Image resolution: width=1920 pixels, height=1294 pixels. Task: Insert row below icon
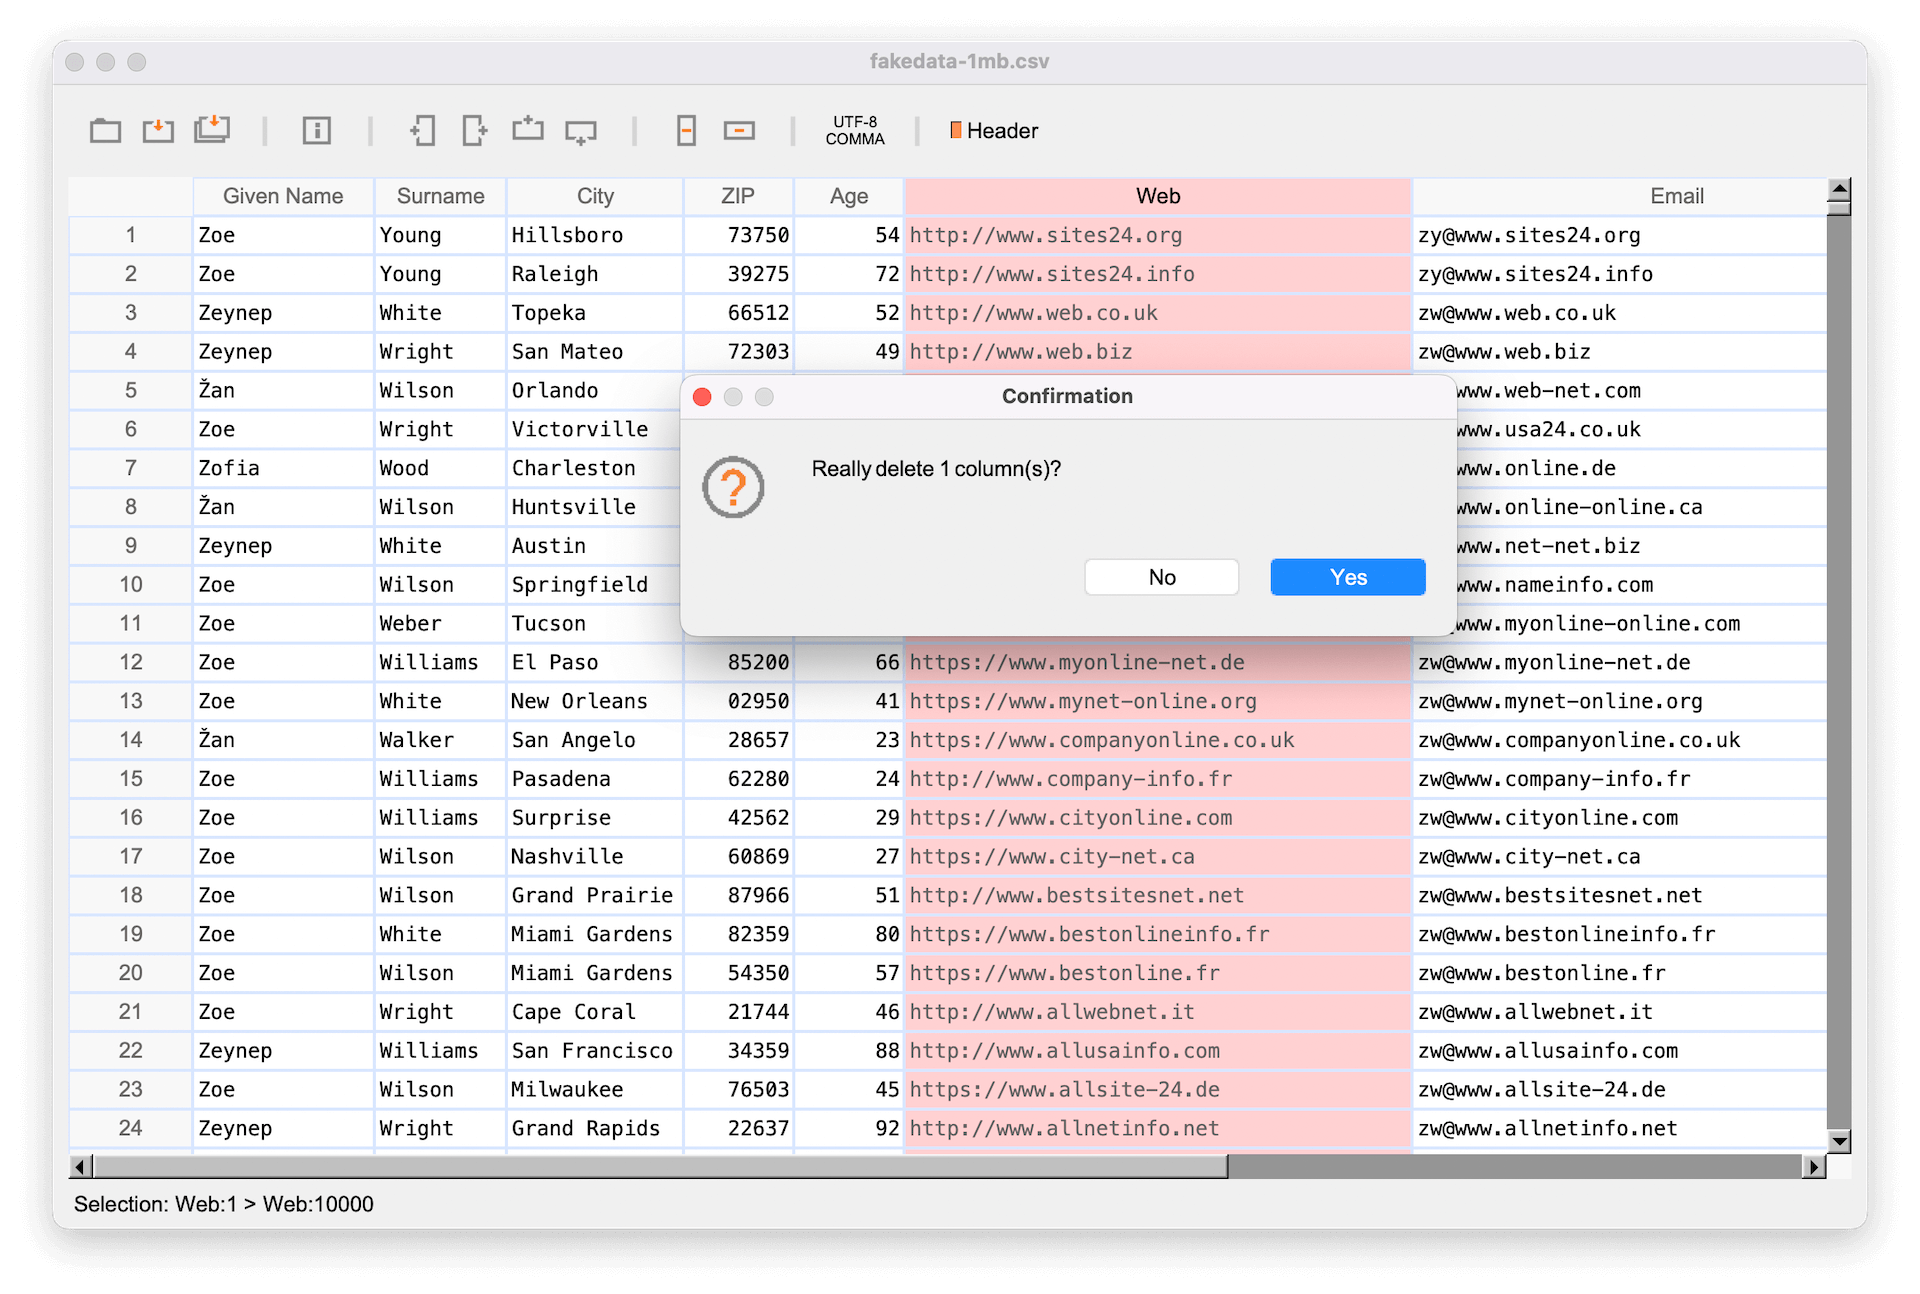pos(581,131)
